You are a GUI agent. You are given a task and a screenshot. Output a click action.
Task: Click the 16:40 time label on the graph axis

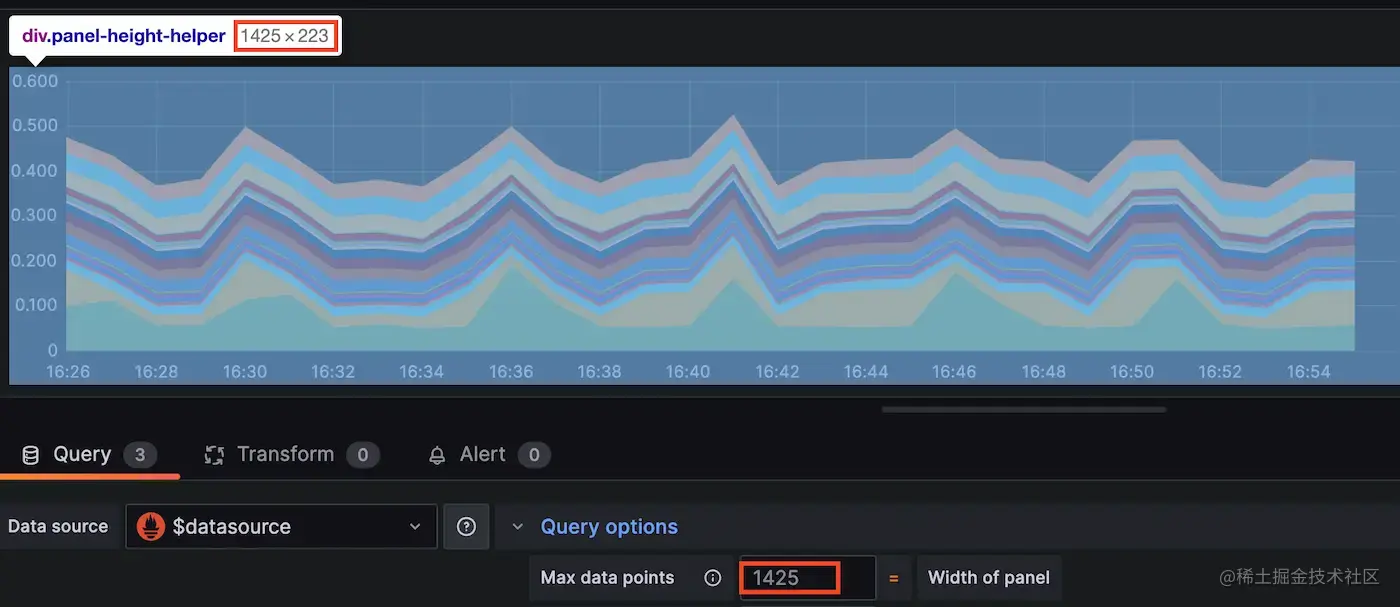pyautogui.click(x=687, y=371)
